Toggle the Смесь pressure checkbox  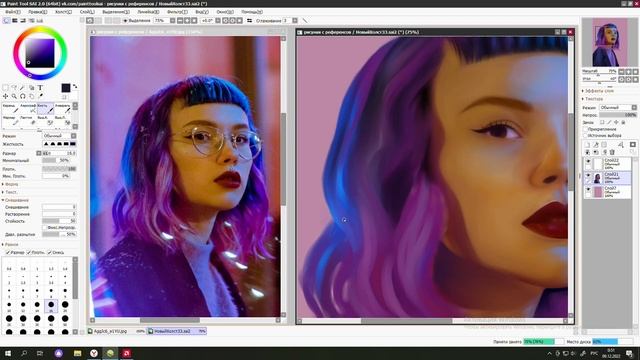[x=49, y=253]
